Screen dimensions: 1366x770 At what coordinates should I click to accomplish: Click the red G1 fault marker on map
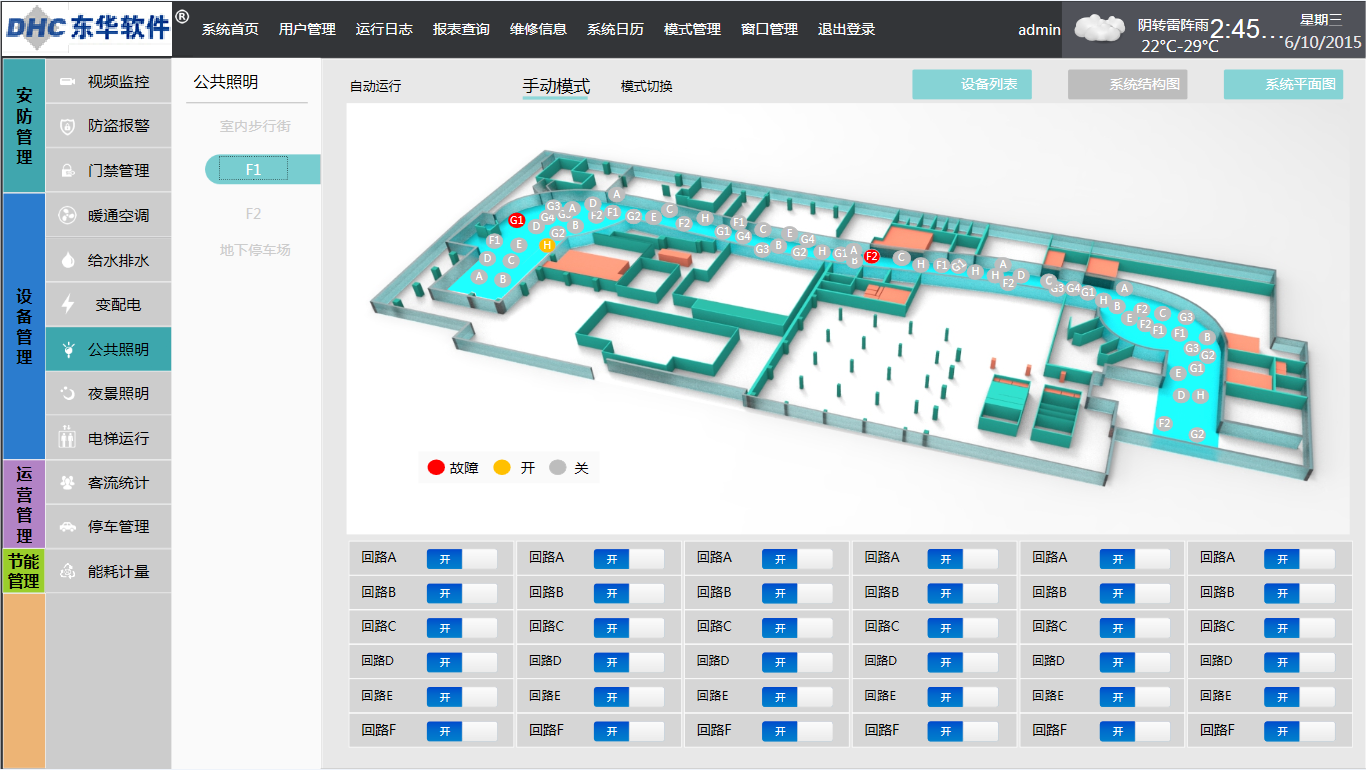(516, 220)
